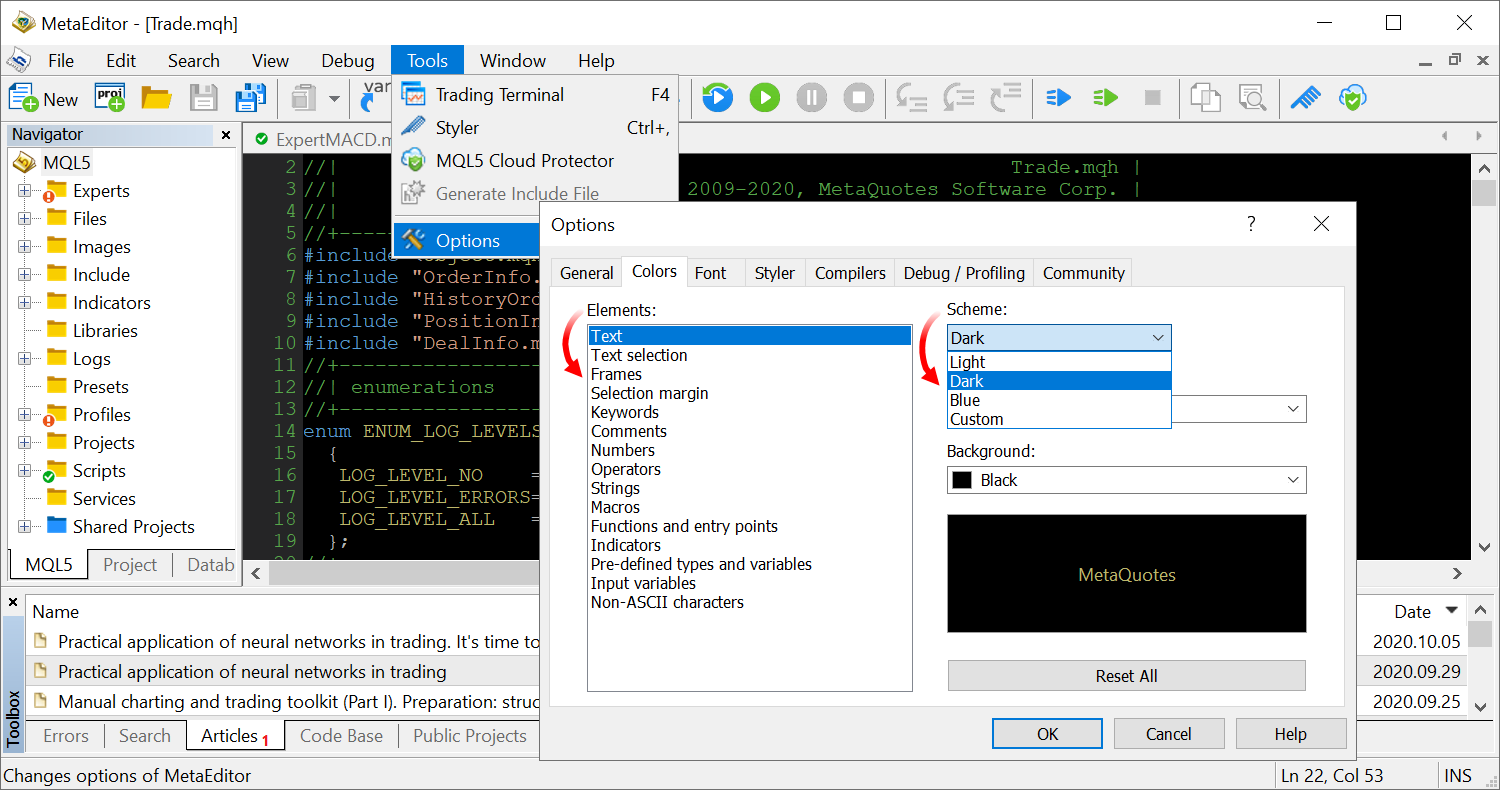Click the Save All disks icon
The image size is (1500, 790).
(250, 98)
